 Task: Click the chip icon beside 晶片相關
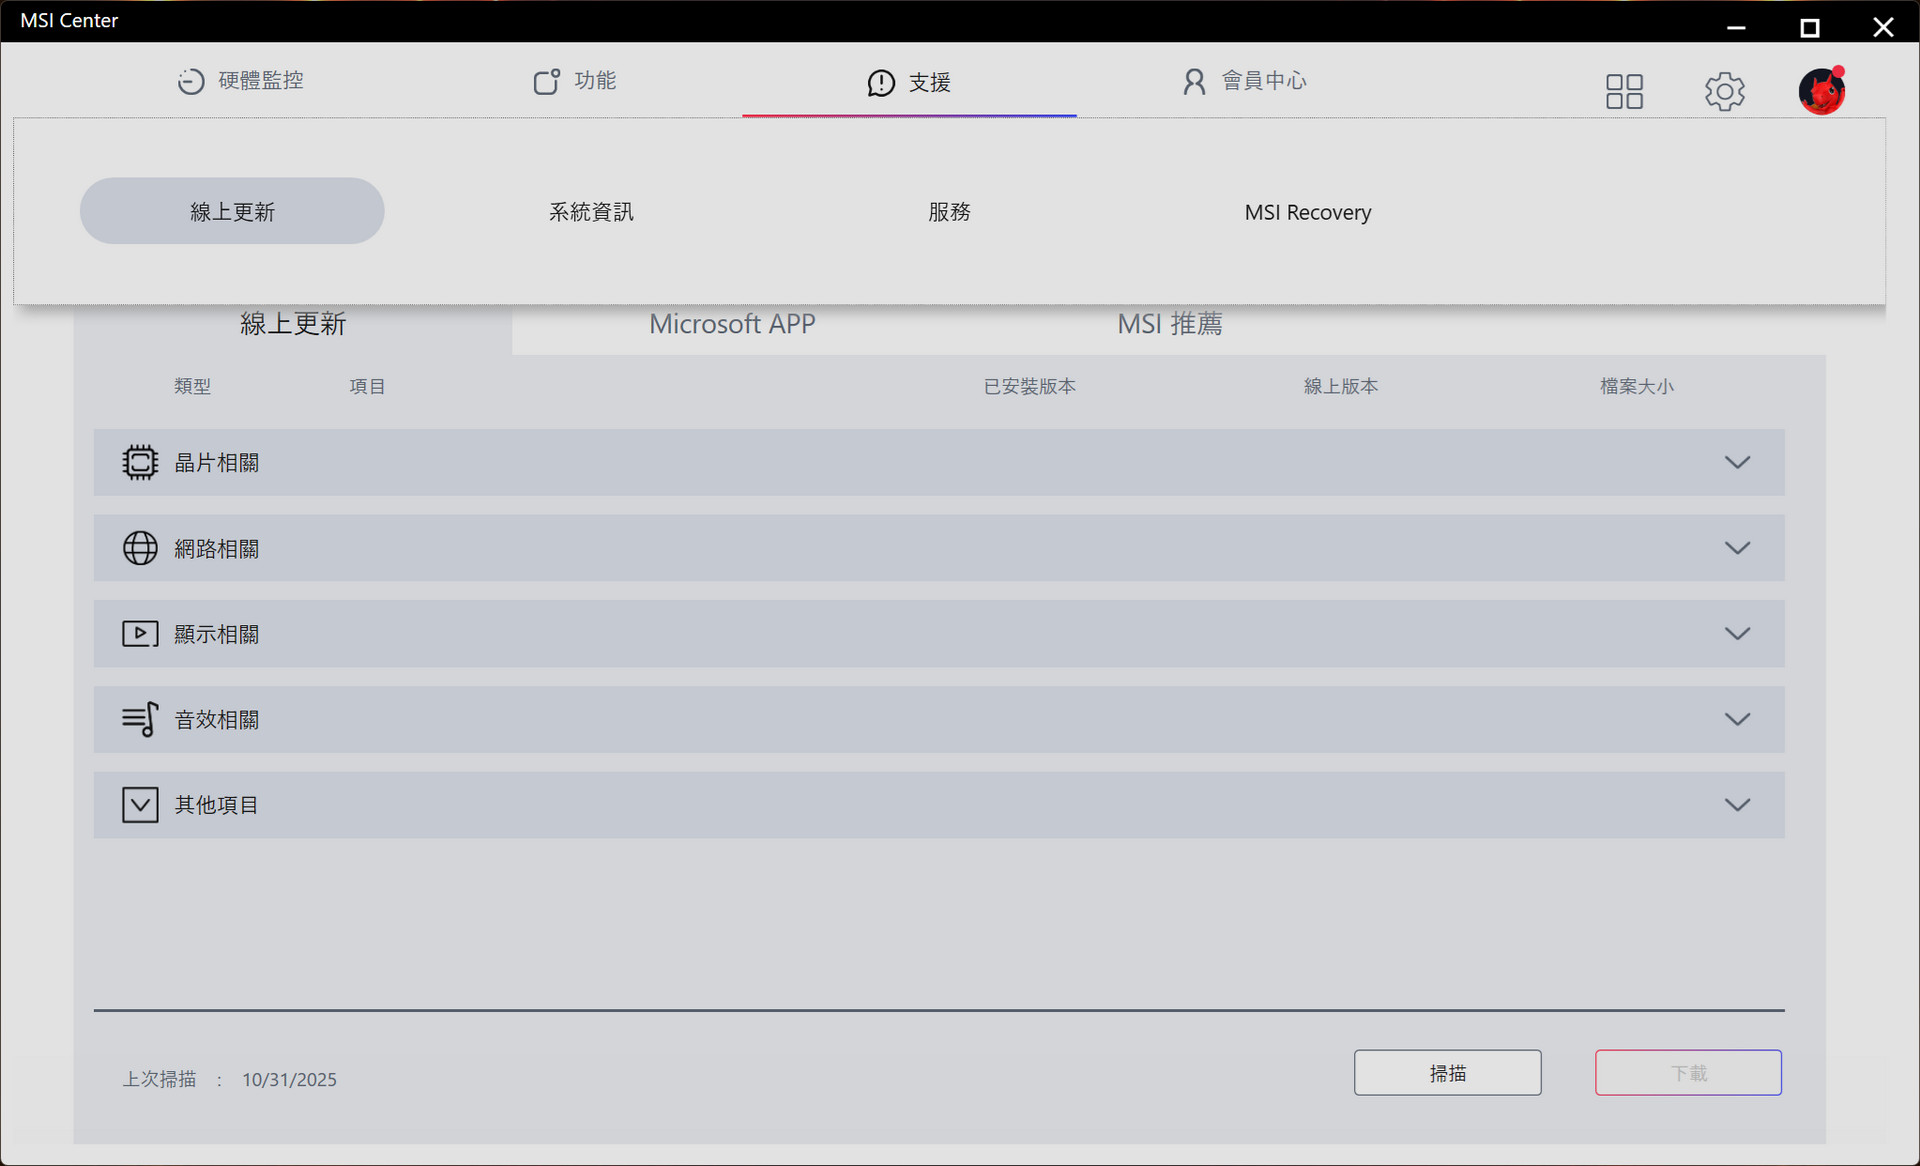click(x=140, y=462)
